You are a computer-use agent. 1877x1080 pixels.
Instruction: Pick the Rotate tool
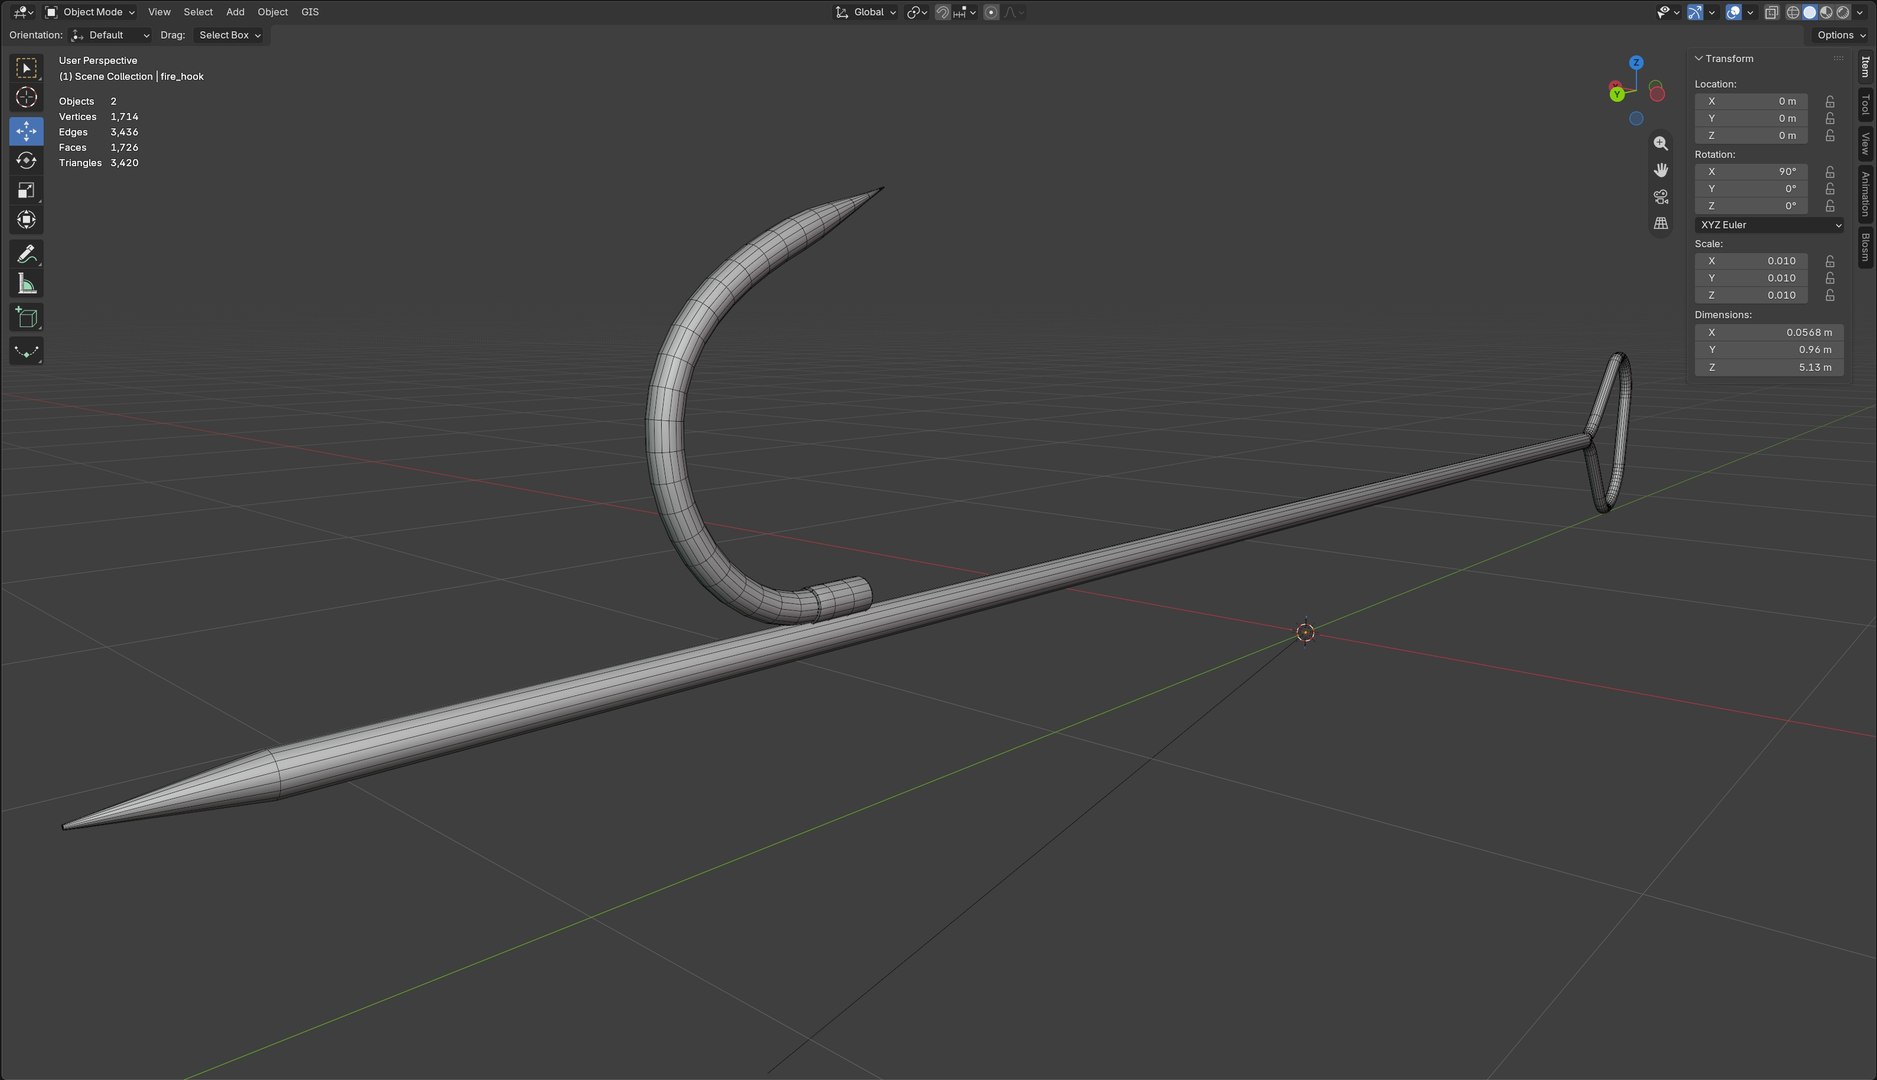pos(27,161)
